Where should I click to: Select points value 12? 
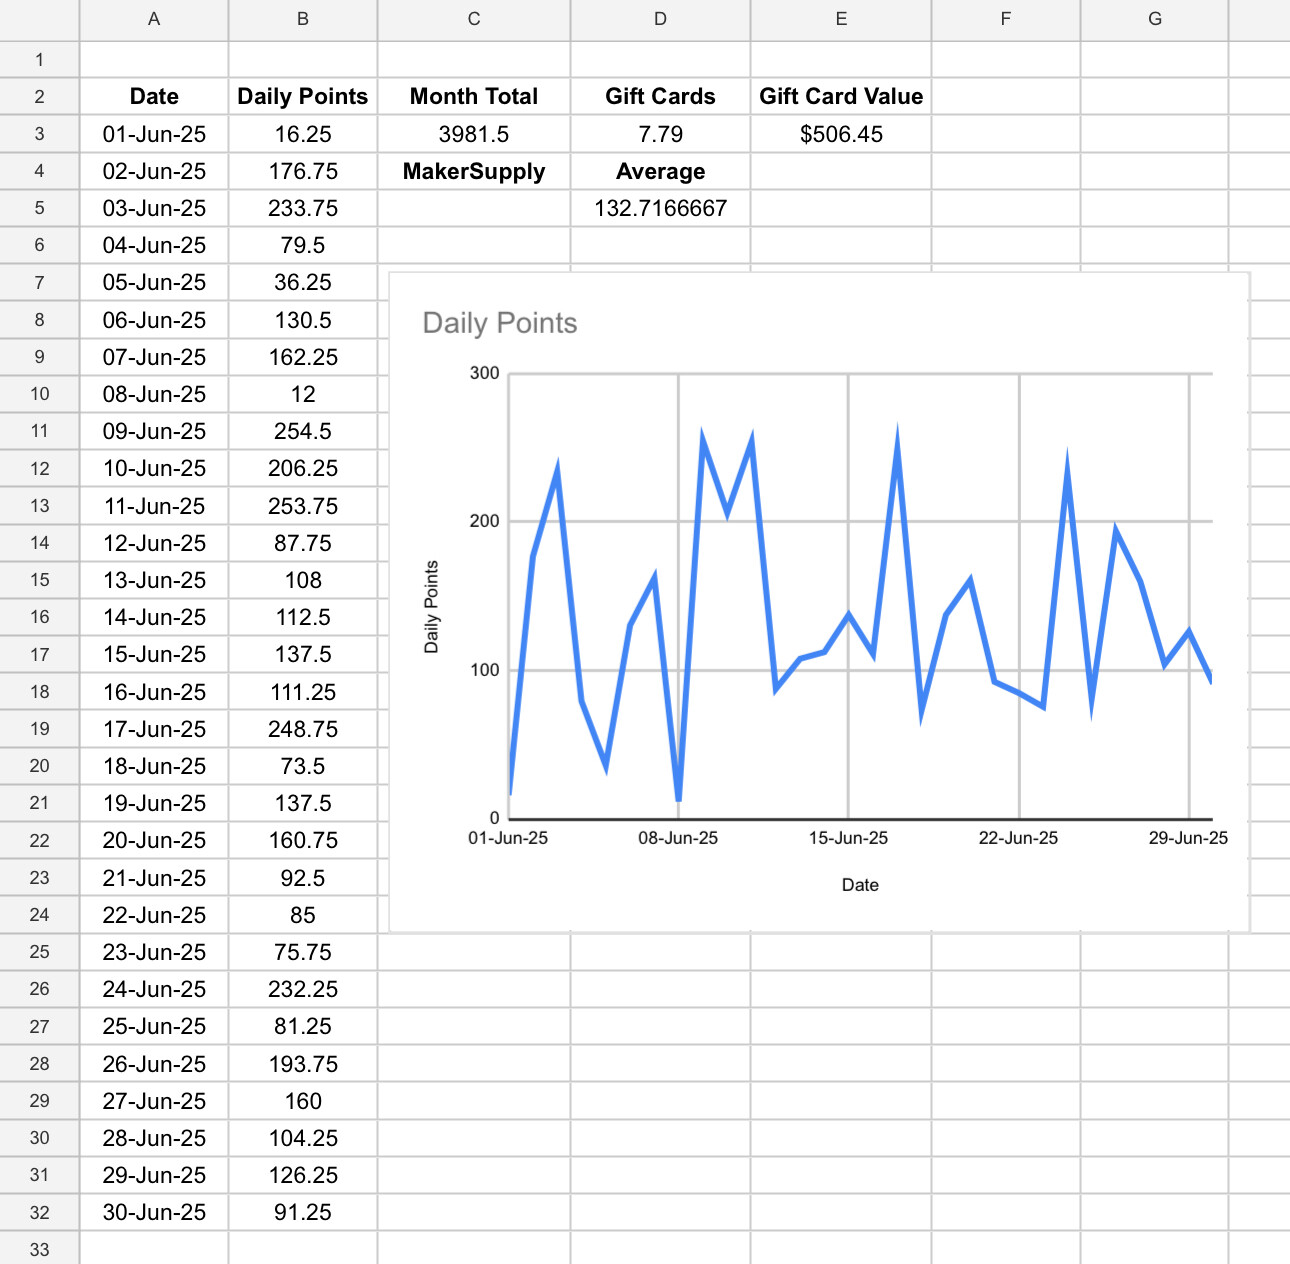click(x=303, y=394)
